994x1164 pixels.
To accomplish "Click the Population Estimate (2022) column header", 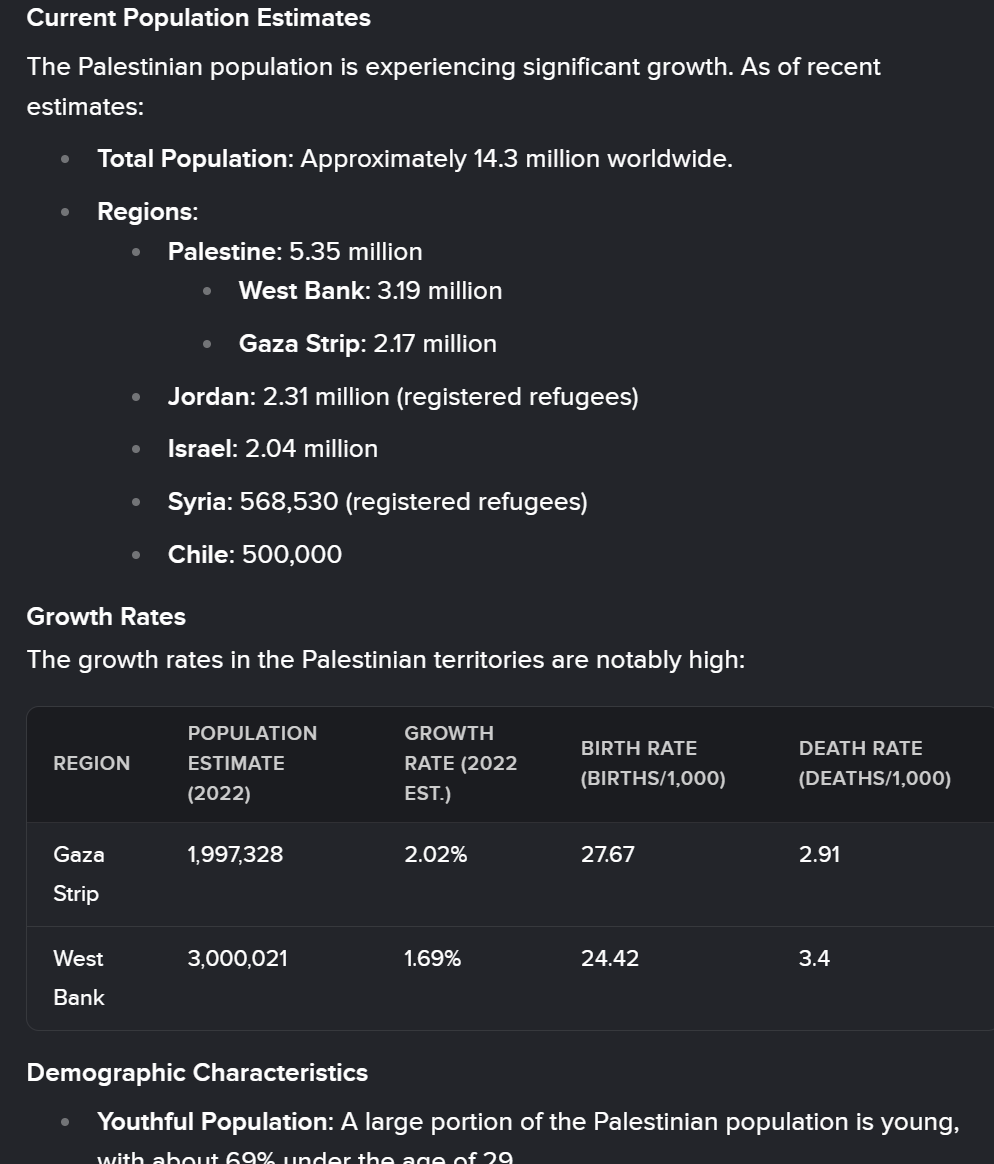I will tap(252, 763).
